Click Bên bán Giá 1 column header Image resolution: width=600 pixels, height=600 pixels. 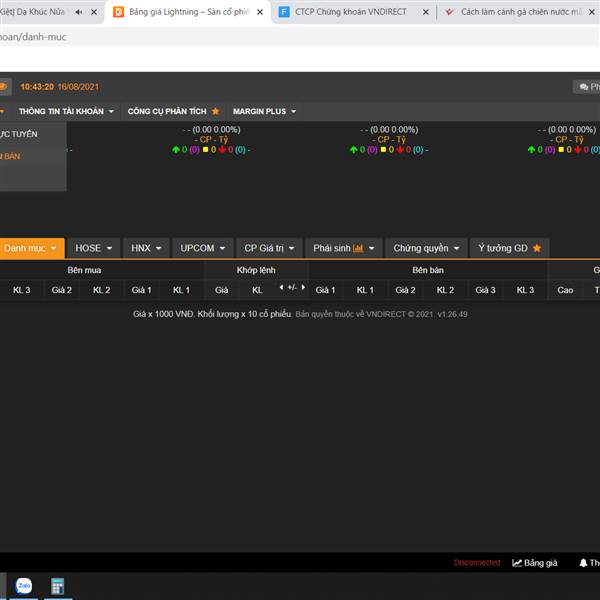coord(325,290)
